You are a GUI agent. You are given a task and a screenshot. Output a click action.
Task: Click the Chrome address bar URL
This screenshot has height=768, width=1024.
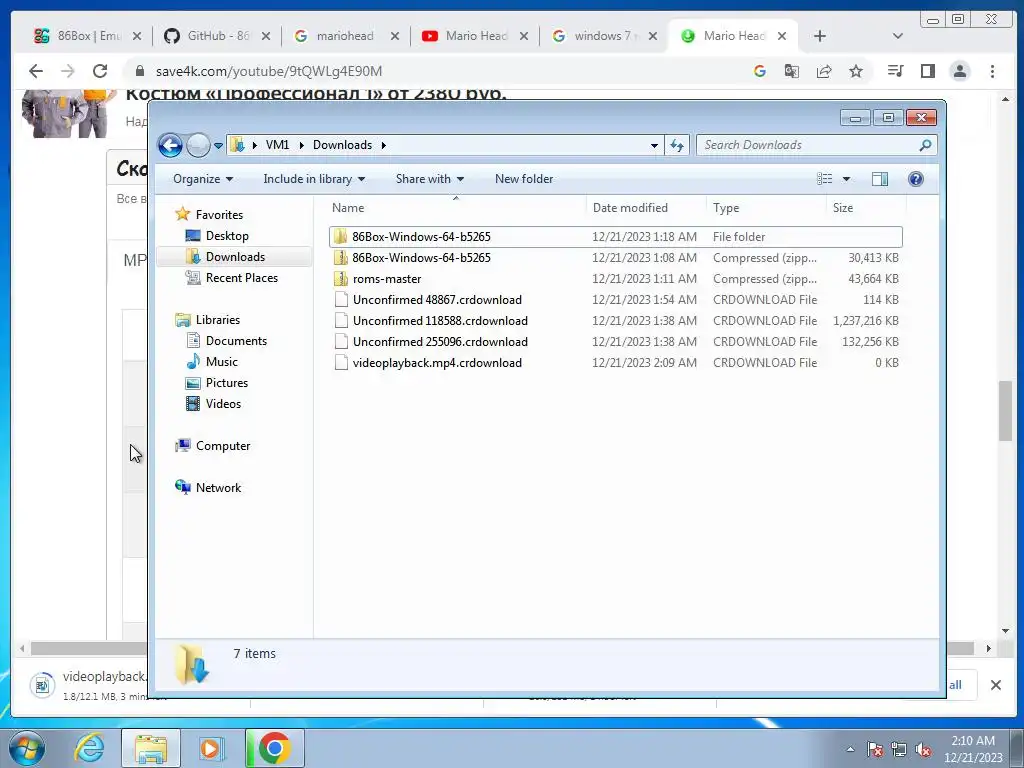click(x=268, y=71)
